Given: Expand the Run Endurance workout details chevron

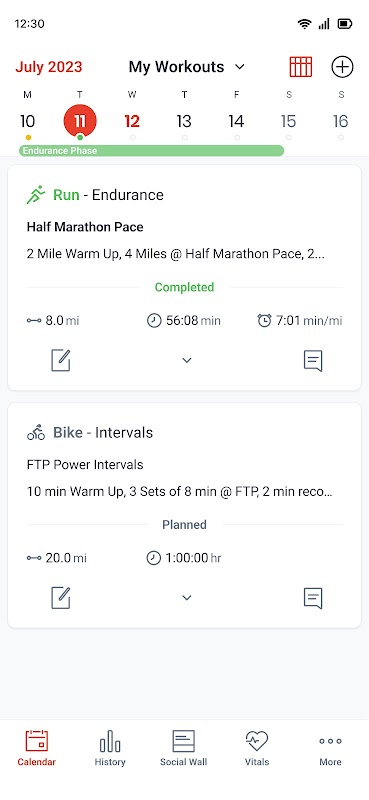Looking at the screenshot, I should click(187, 361).
